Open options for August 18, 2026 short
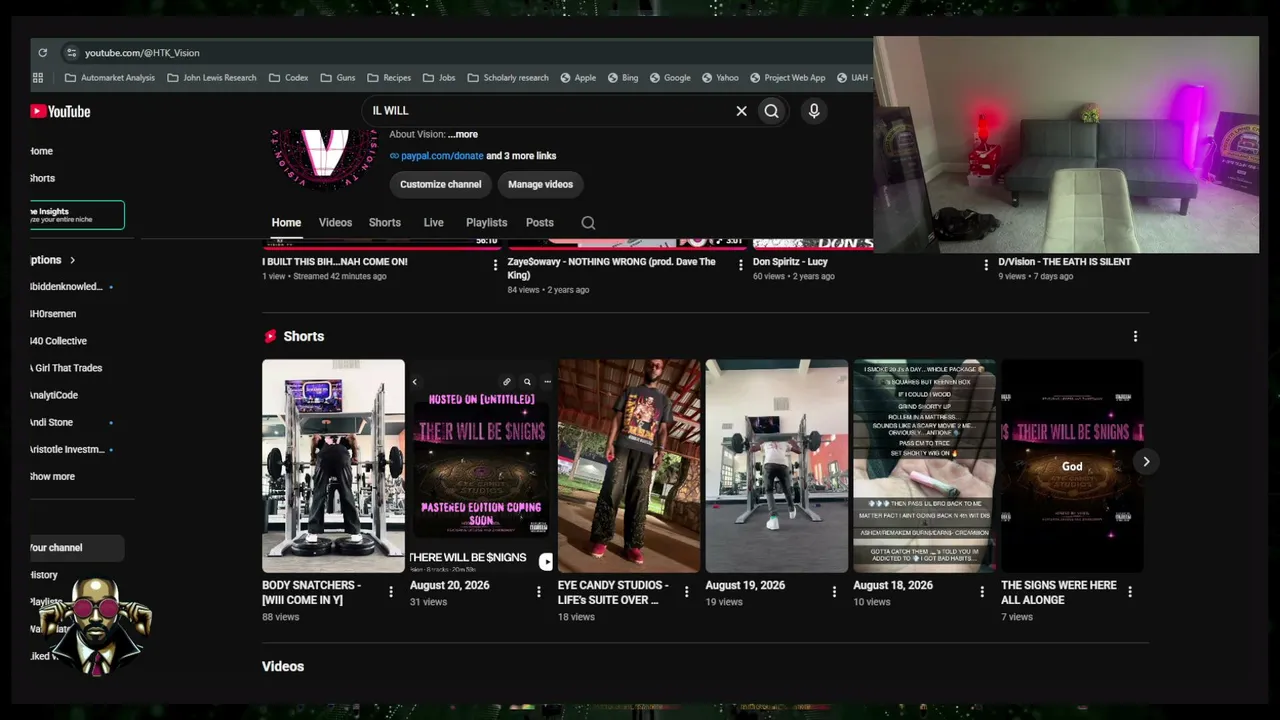 [x=982, y=592]
